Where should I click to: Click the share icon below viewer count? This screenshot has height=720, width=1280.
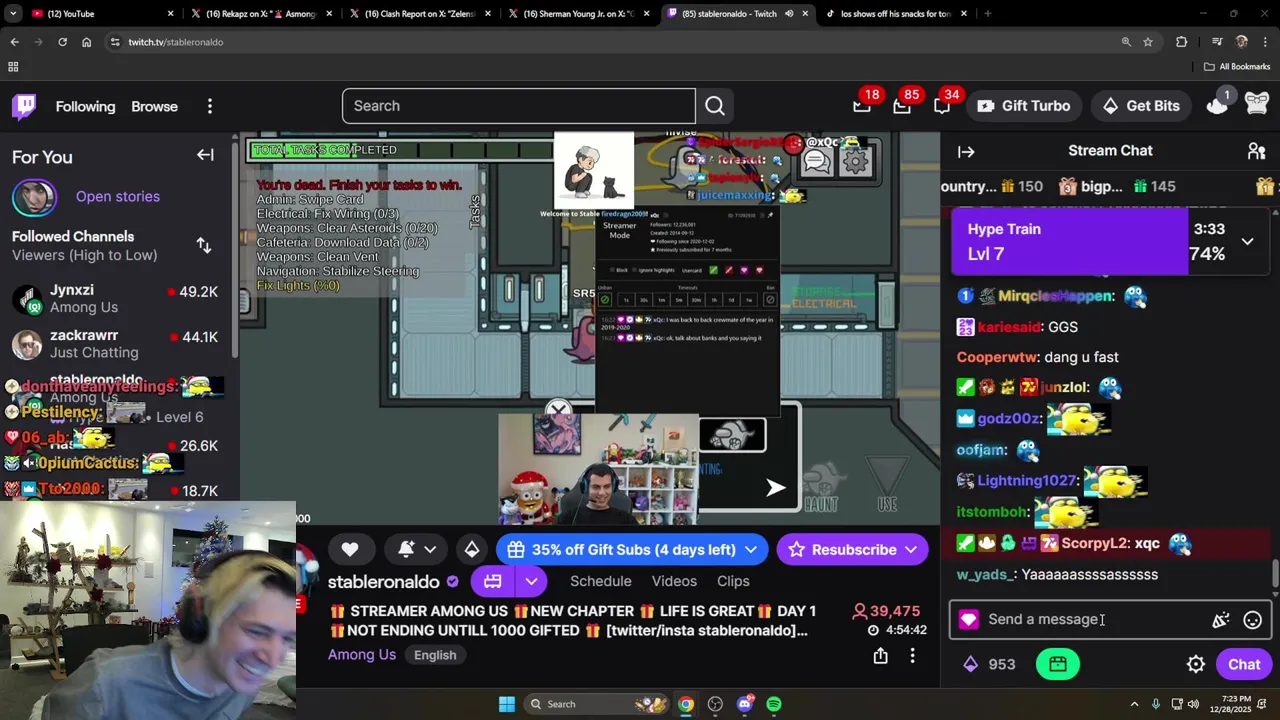pos(880,656)
